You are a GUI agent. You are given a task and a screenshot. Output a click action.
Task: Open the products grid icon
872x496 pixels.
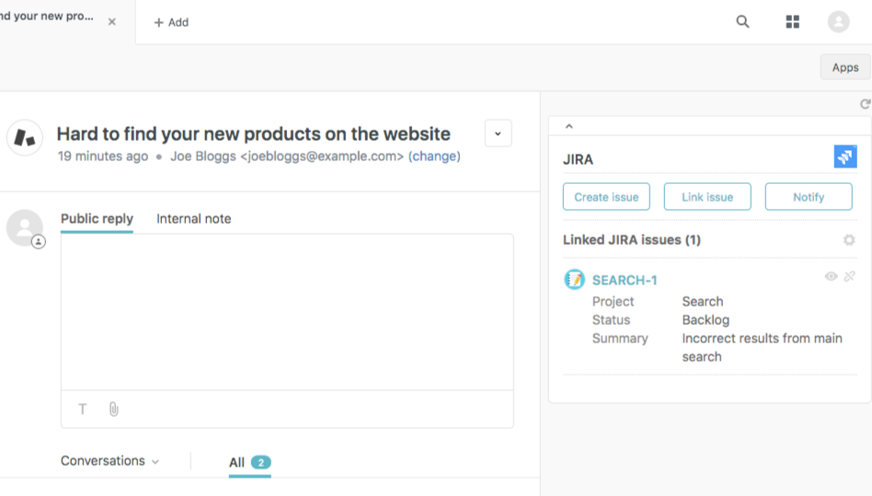coord(793,22)
